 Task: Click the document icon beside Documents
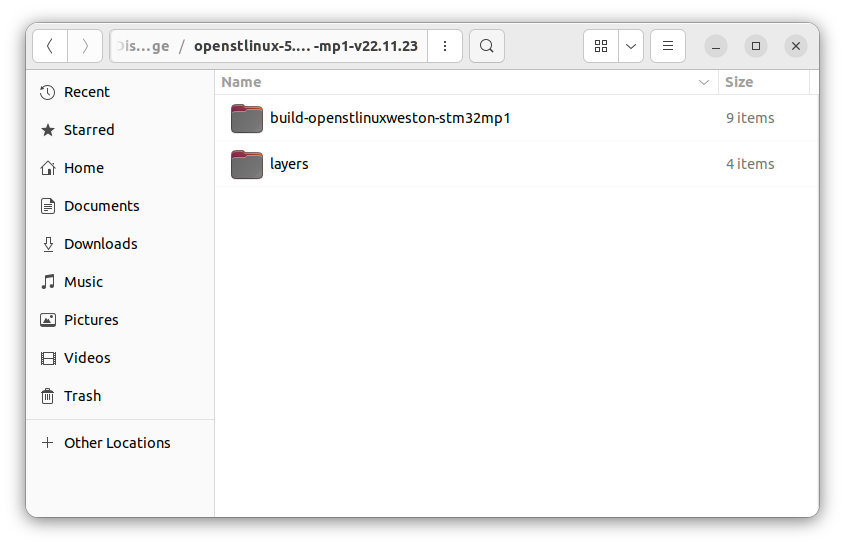pos(47,206)
